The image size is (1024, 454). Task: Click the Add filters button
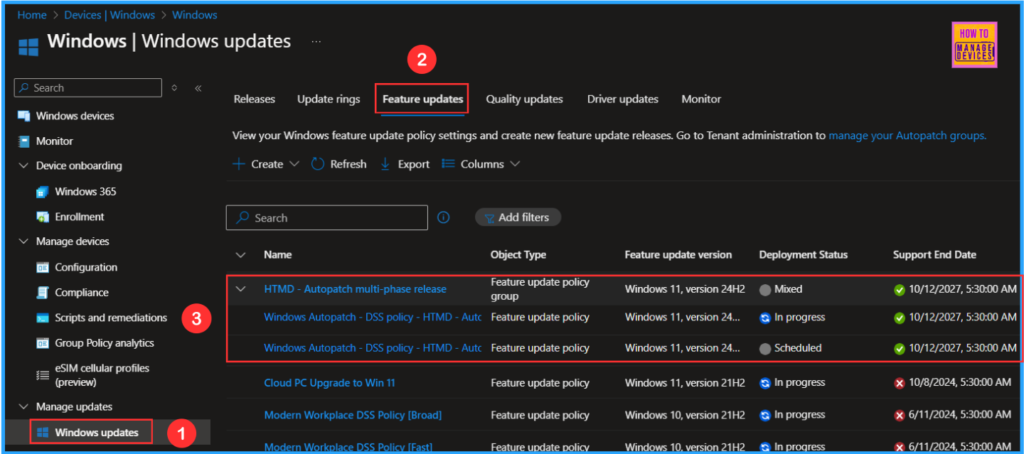[x=518, y=218]
